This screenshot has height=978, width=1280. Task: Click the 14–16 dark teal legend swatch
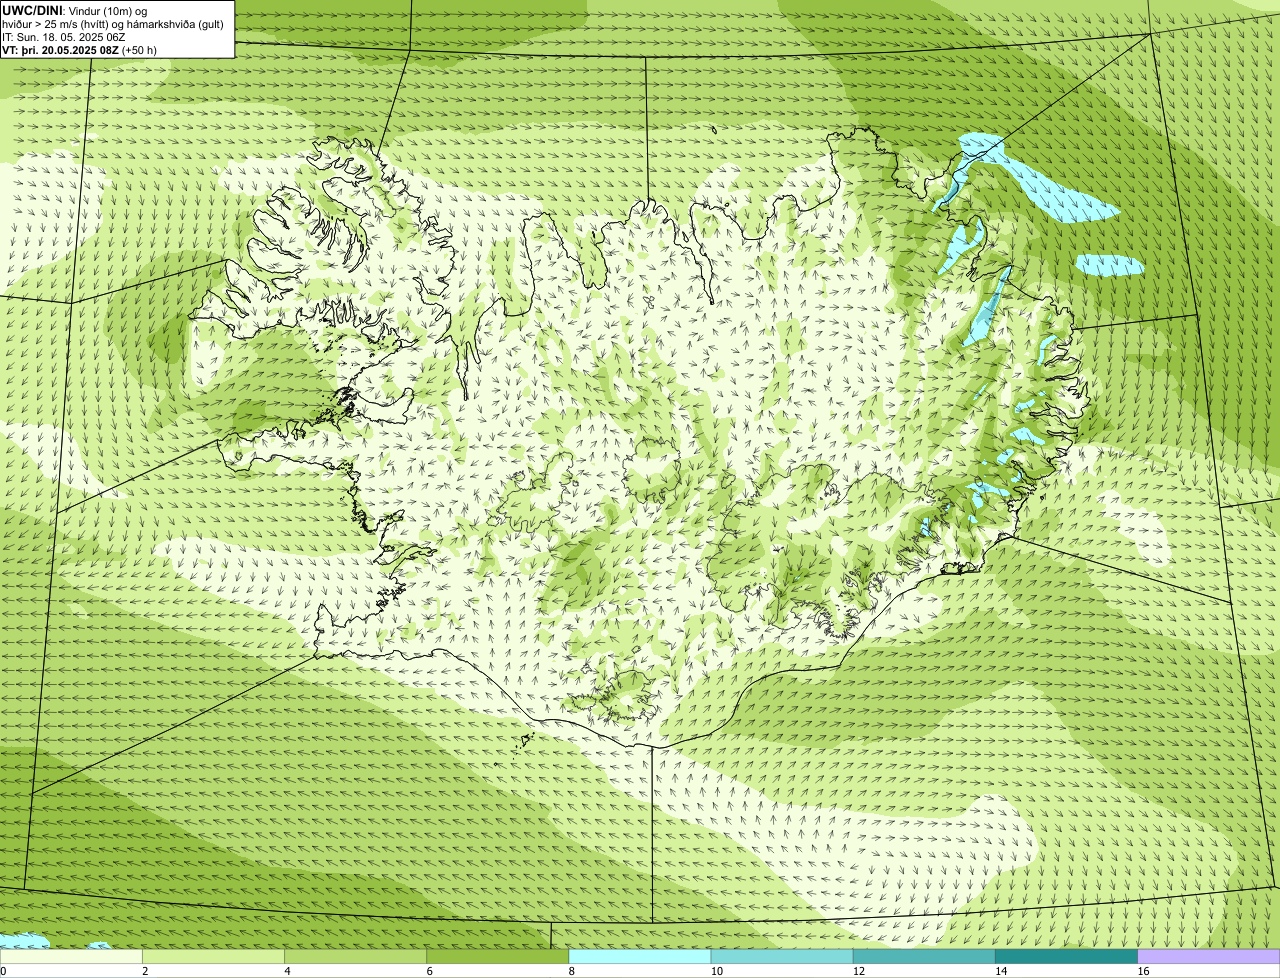tap(1067, 957)
